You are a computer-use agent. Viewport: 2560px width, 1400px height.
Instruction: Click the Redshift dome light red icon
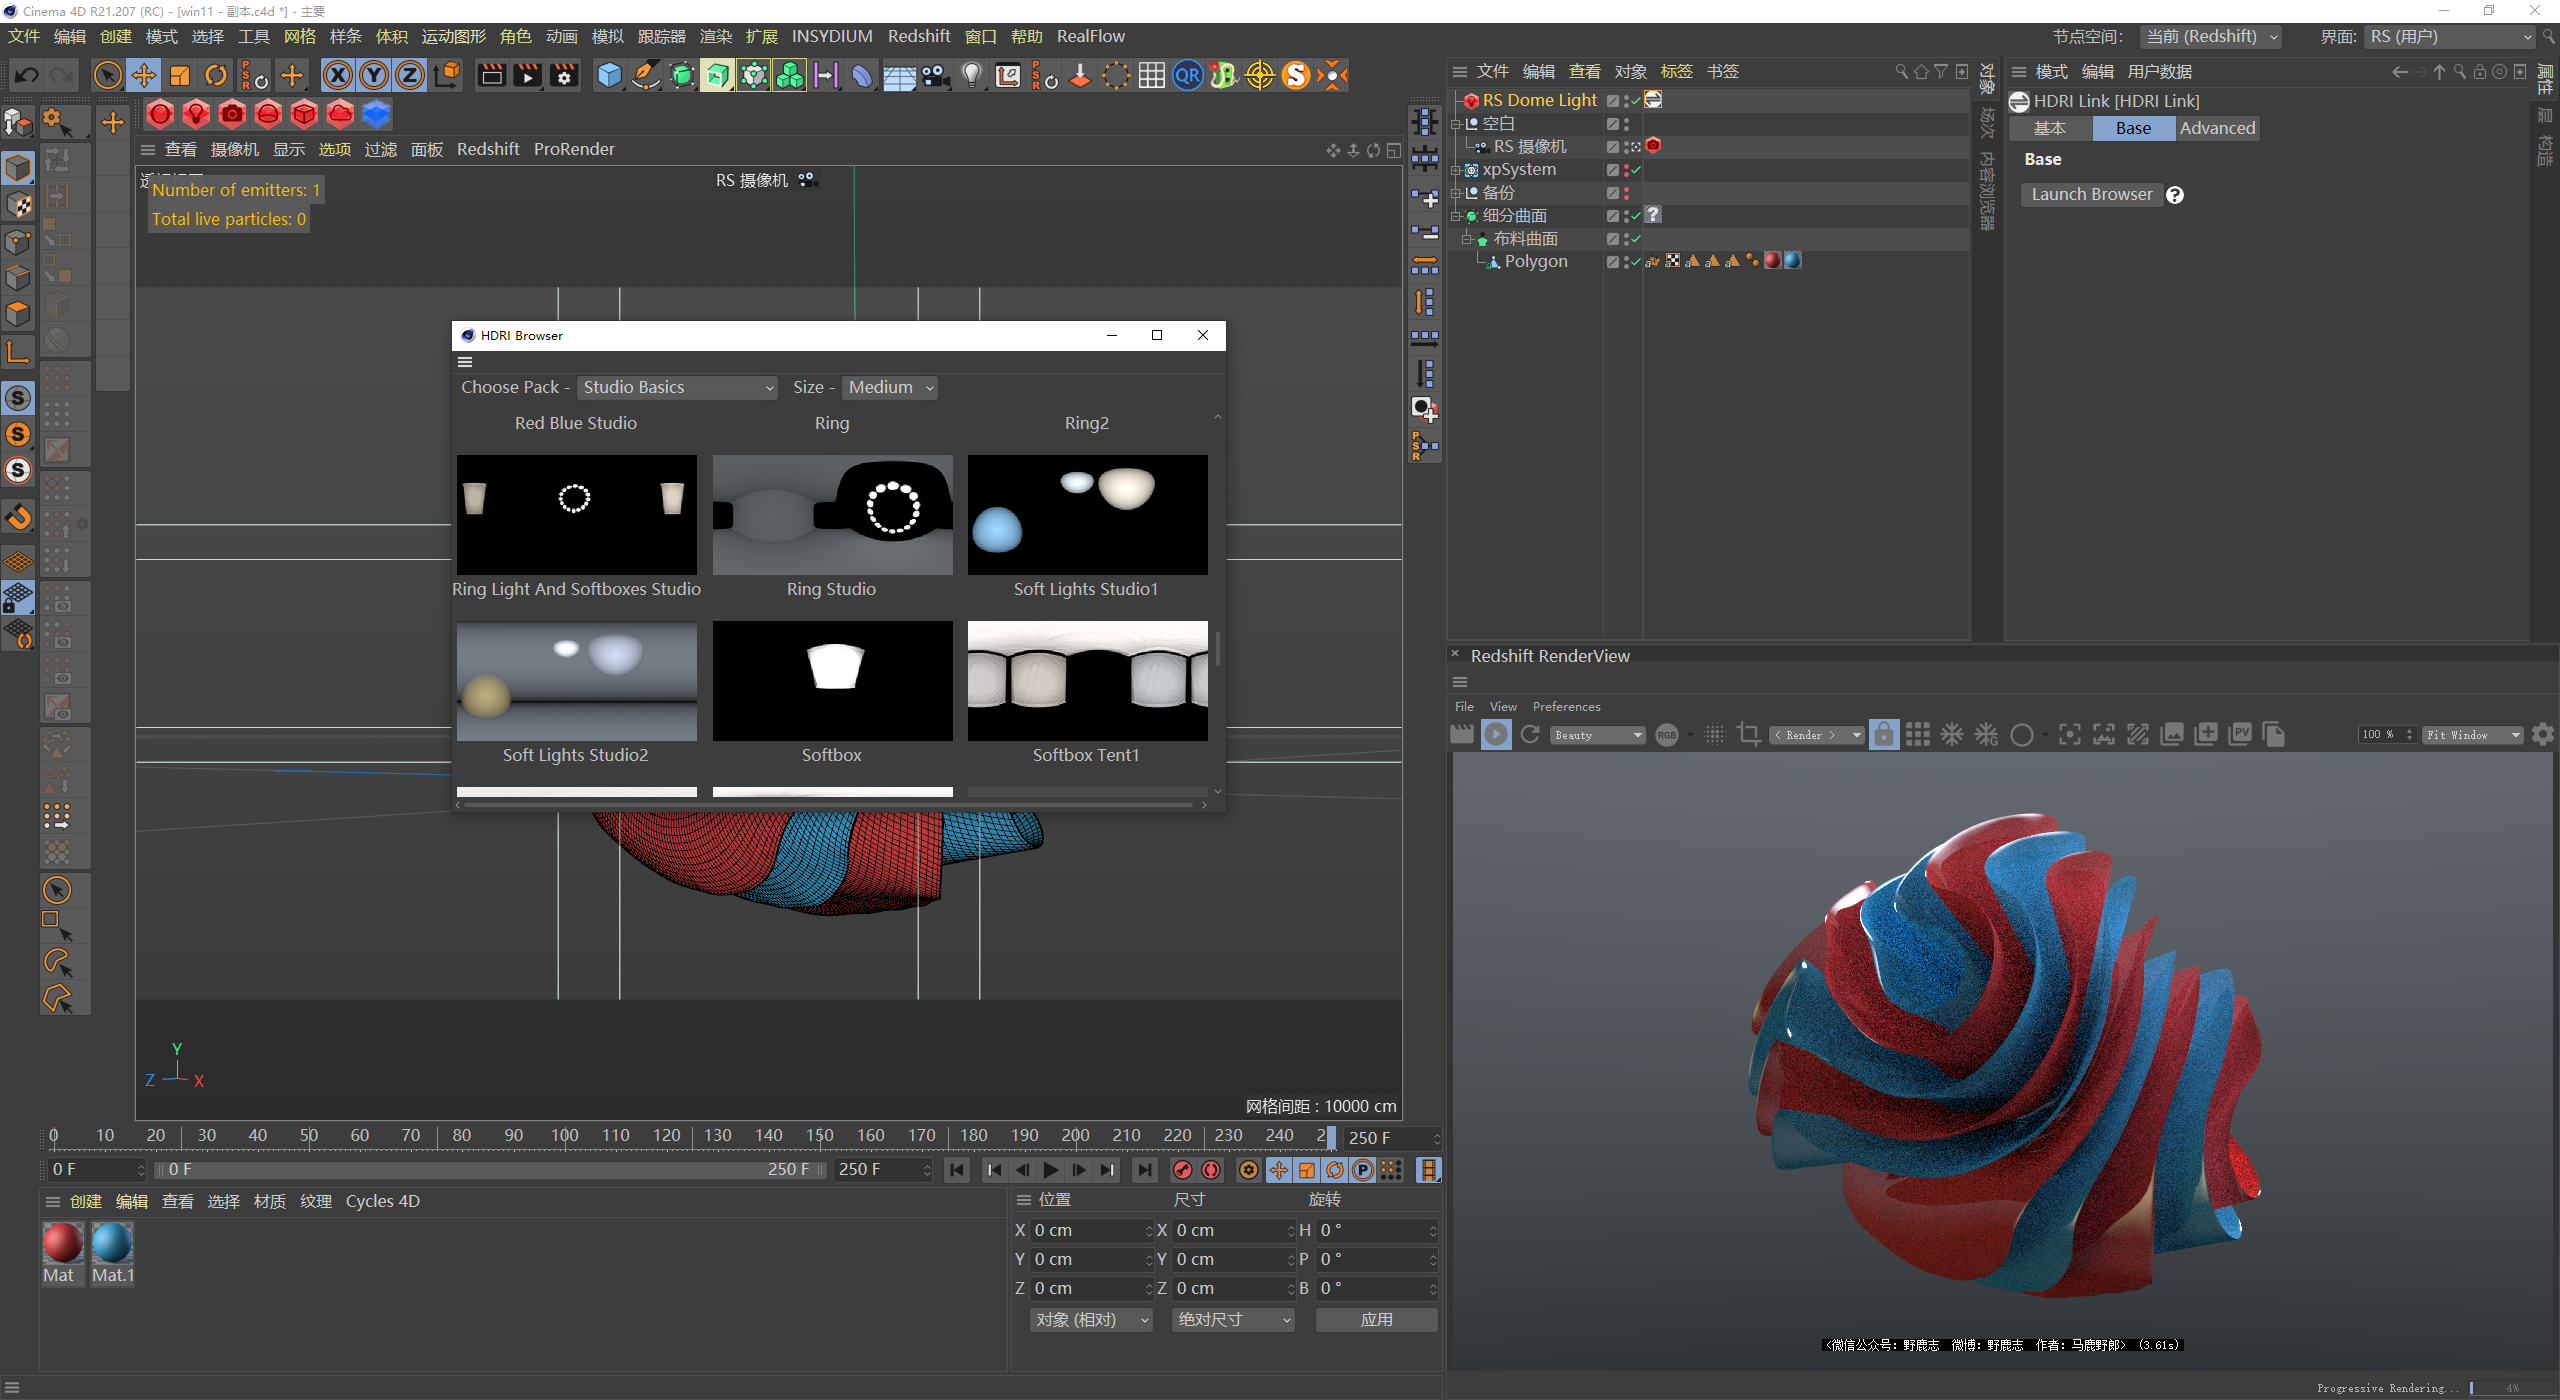click(268, 115)
